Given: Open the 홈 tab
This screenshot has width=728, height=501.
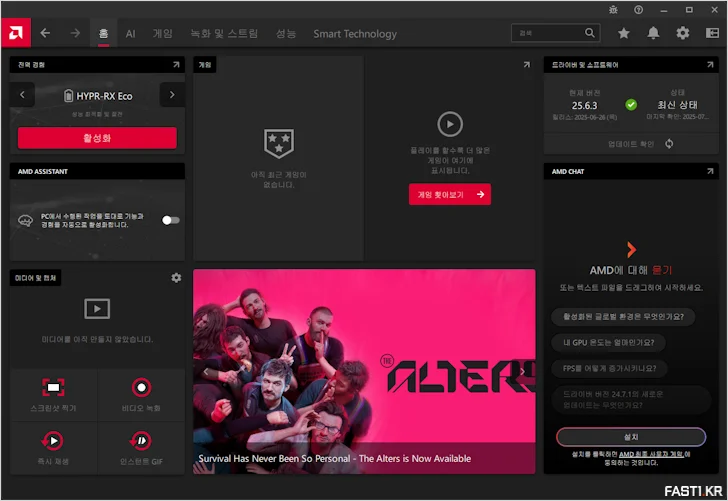Looking at the screenshot, I should point(104,33).
